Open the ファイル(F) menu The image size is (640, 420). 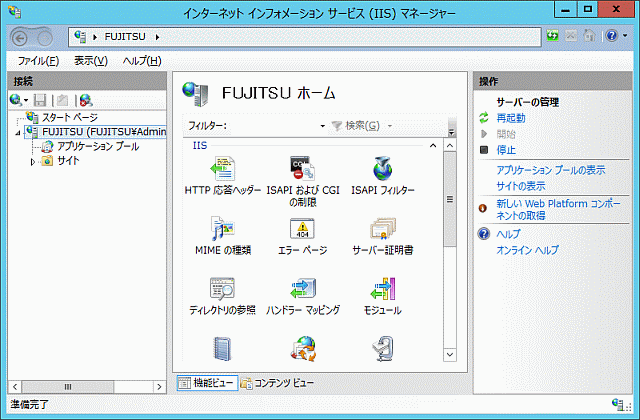[38, 61]
